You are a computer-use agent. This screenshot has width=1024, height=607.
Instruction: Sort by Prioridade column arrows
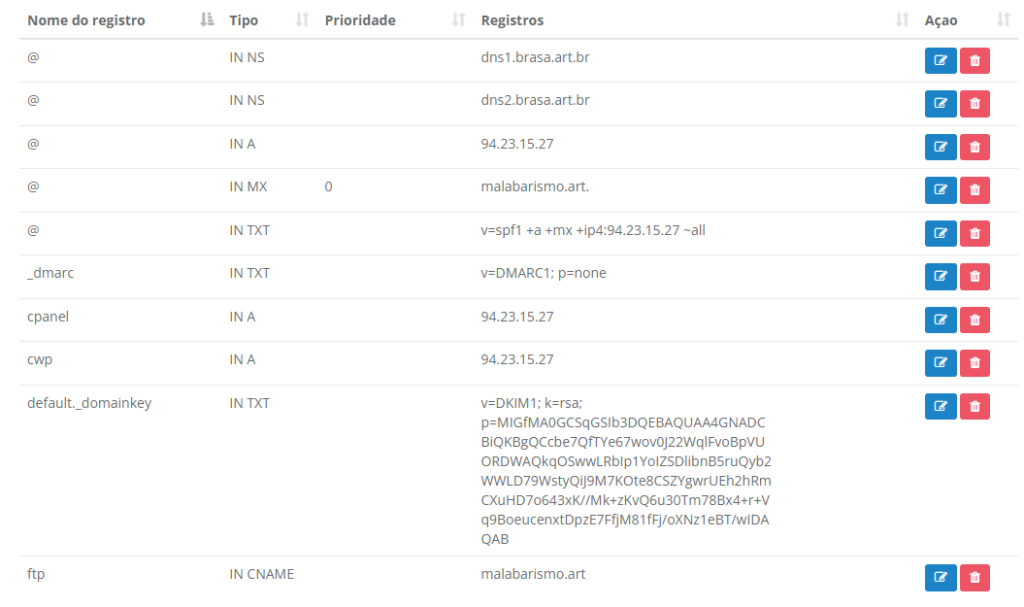tap(458, 20)
